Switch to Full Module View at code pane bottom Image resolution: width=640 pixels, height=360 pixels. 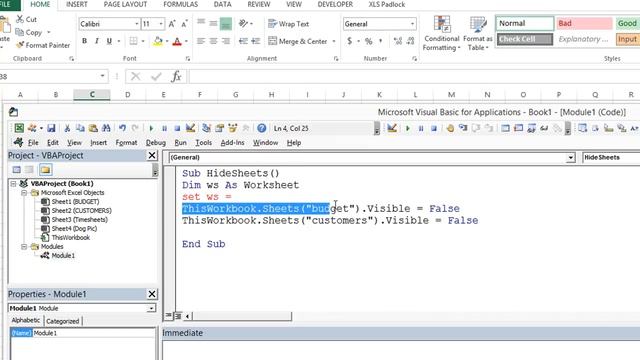pyautogui.click(x=178, y=316)
